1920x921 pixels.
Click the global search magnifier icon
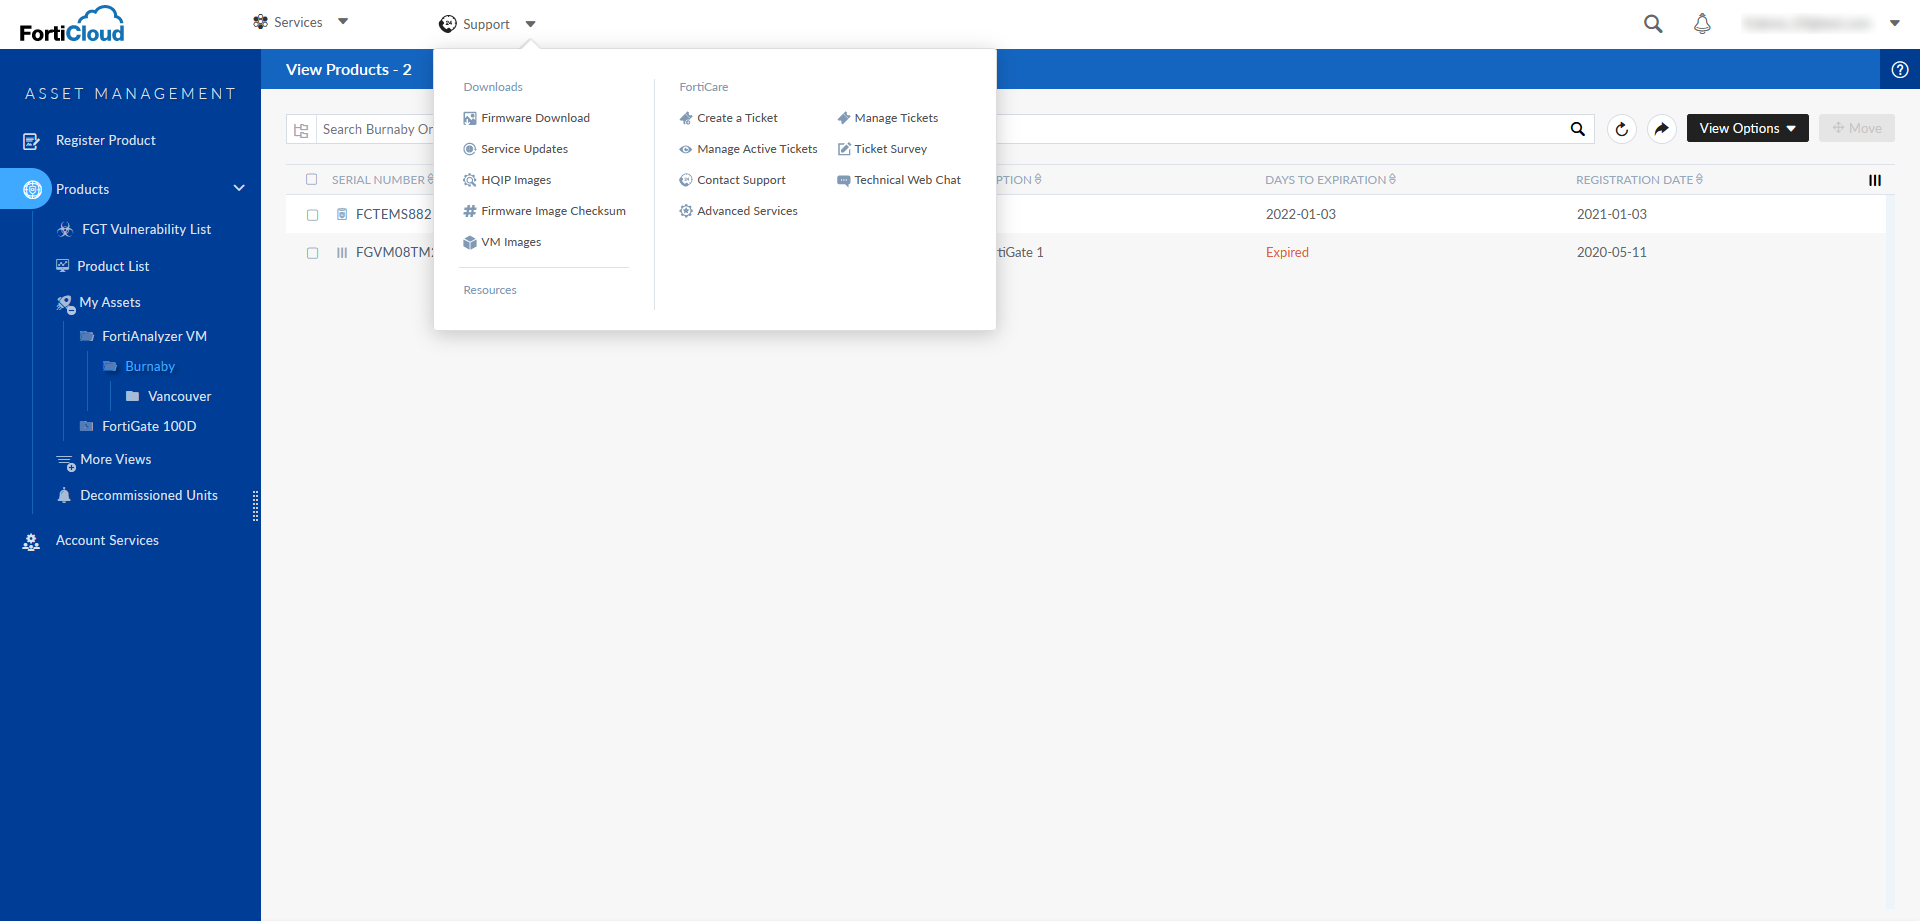(x=1653, y=23)
